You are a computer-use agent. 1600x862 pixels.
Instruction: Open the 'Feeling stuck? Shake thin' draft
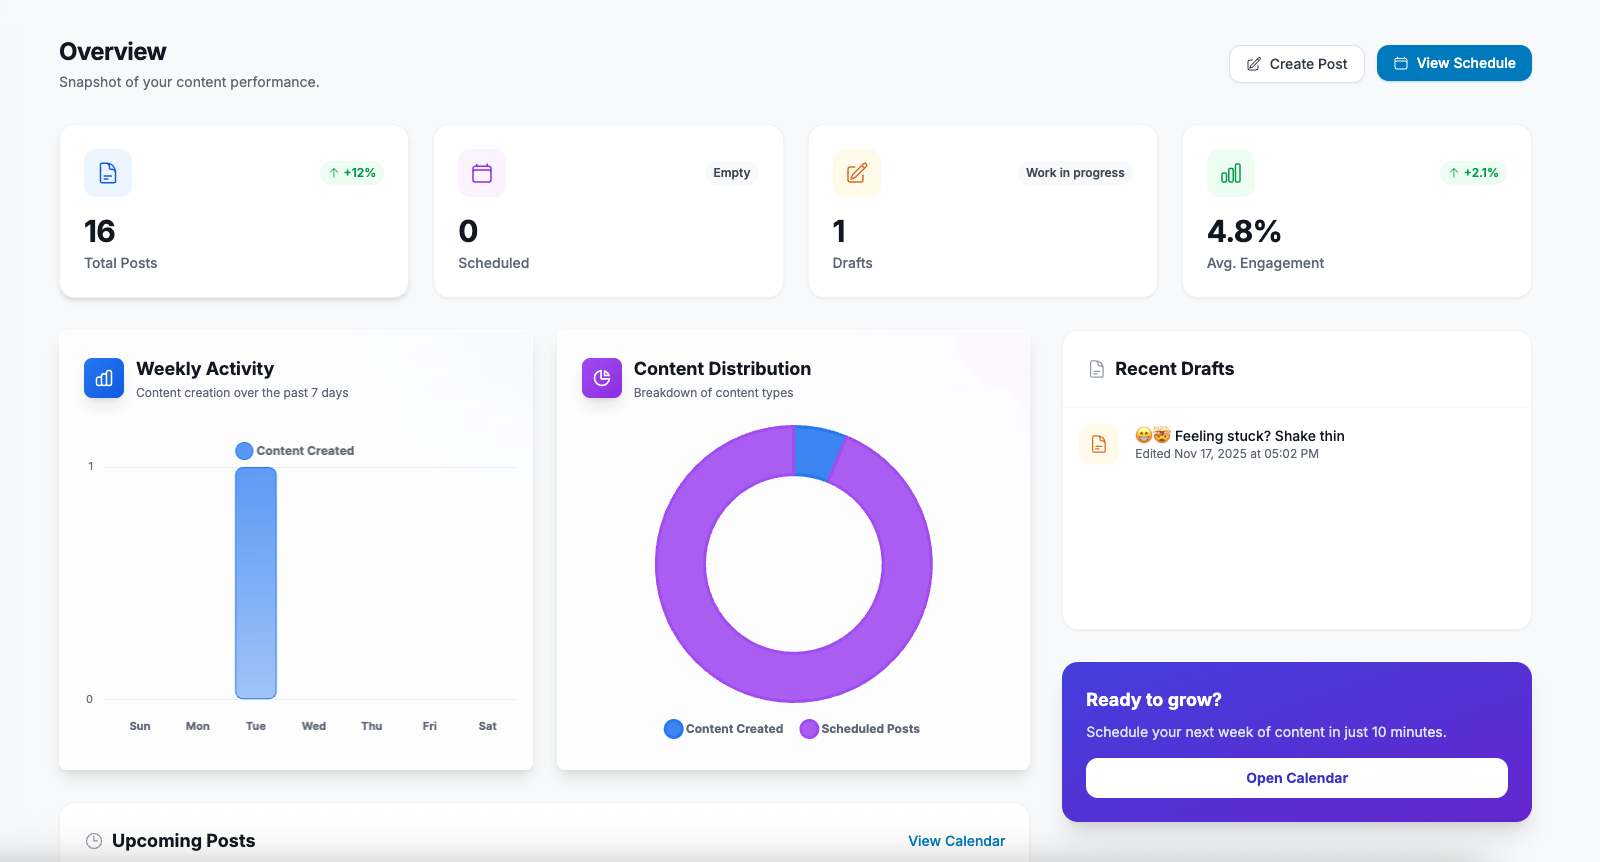tap(1259, 436)
